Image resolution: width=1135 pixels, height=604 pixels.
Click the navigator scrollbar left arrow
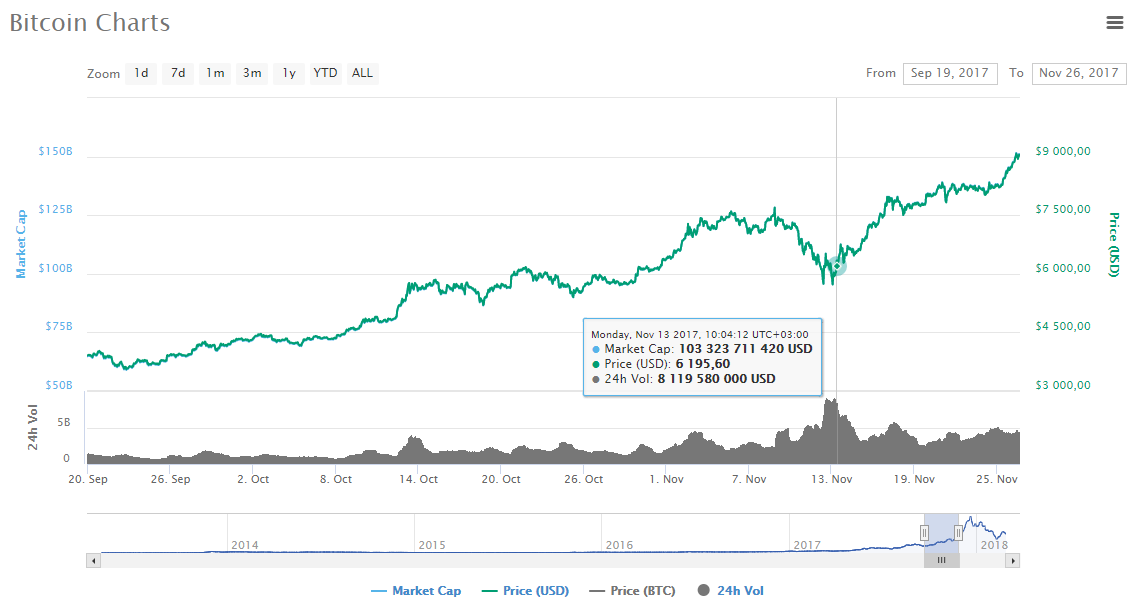(x=93, y=561)
